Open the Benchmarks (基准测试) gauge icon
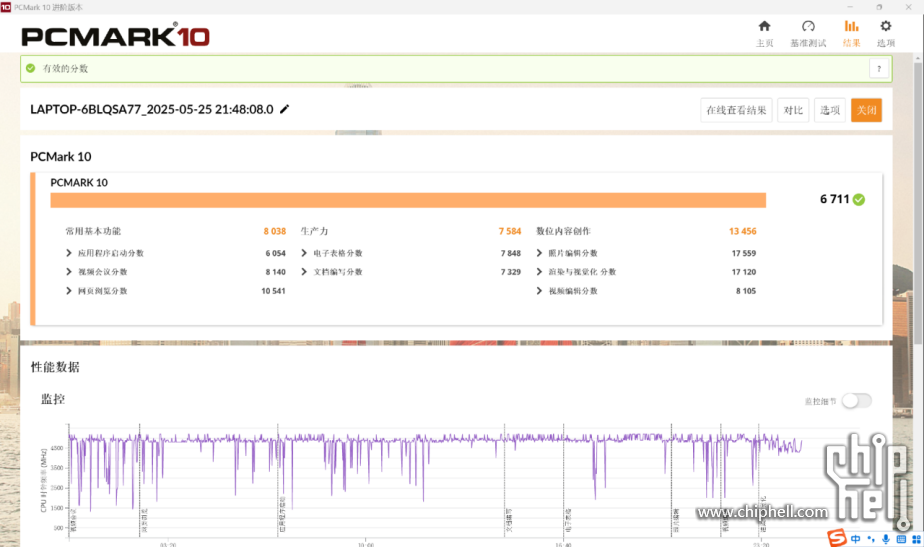 coord(808,26)
